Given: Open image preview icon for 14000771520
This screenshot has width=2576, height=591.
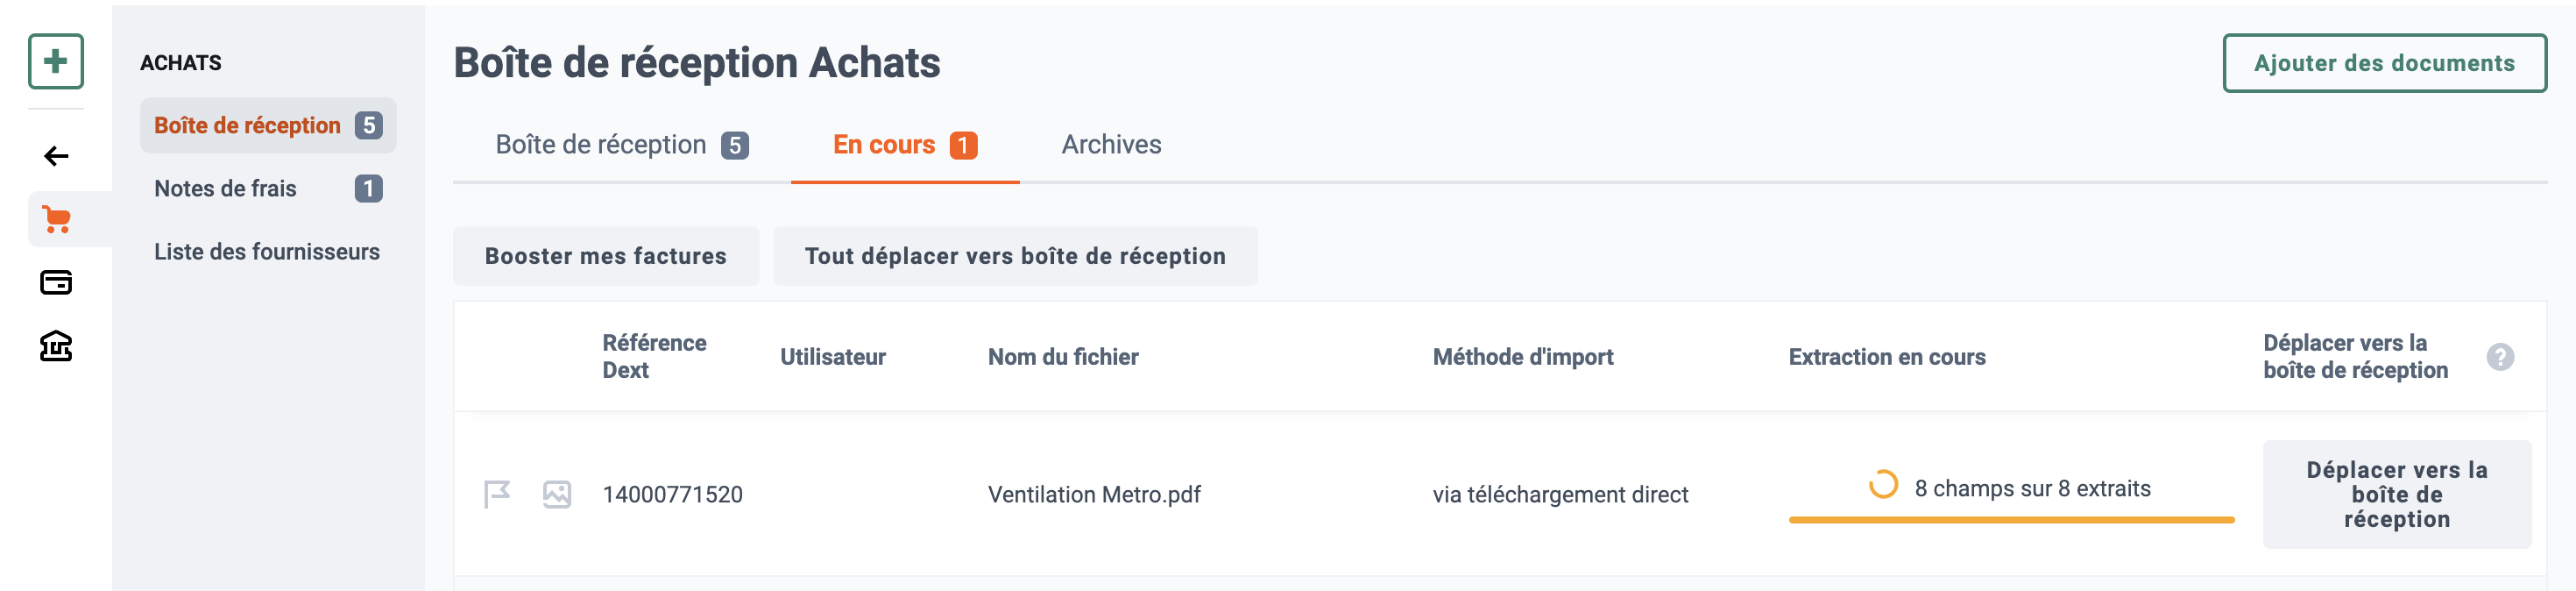Looking at the screenshot, I should pyautogui.click(x=557, y=494).
